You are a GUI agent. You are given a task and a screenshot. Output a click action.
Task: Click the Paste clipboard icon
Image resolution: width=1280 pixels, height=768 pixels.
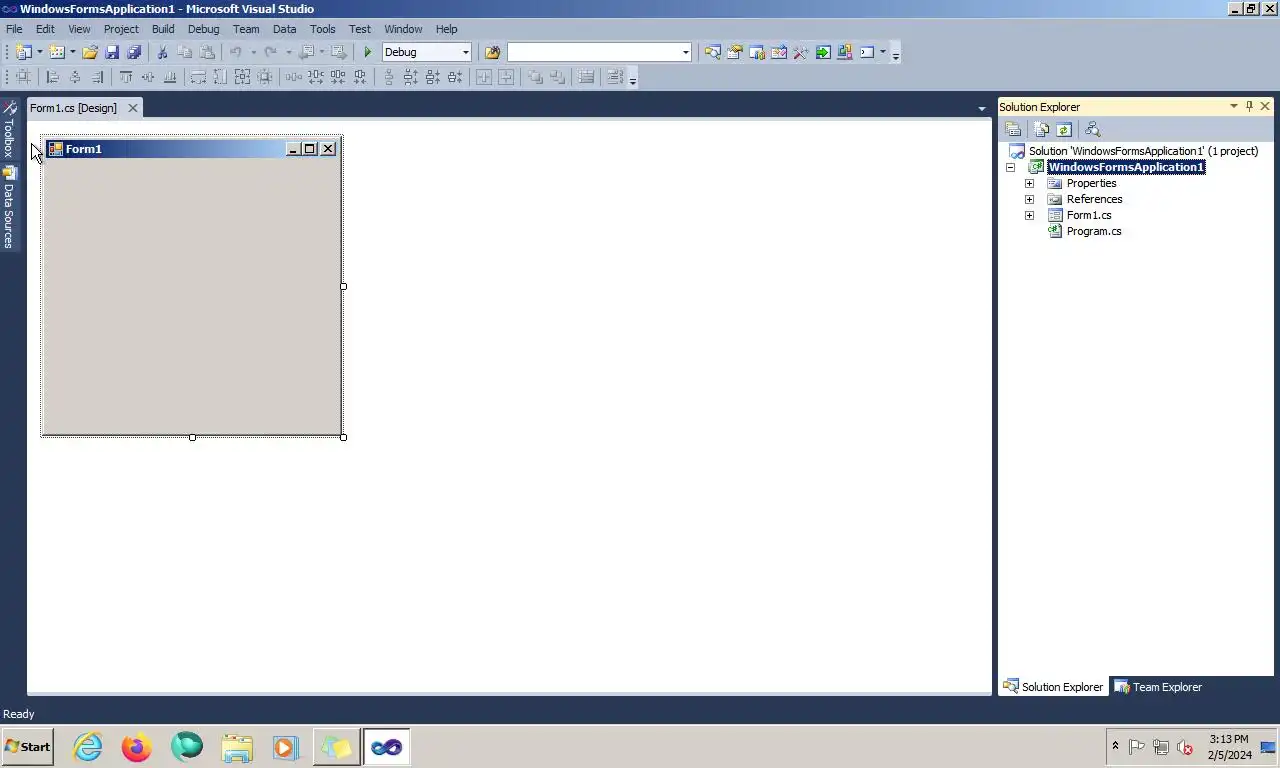(x=207, y=52)
